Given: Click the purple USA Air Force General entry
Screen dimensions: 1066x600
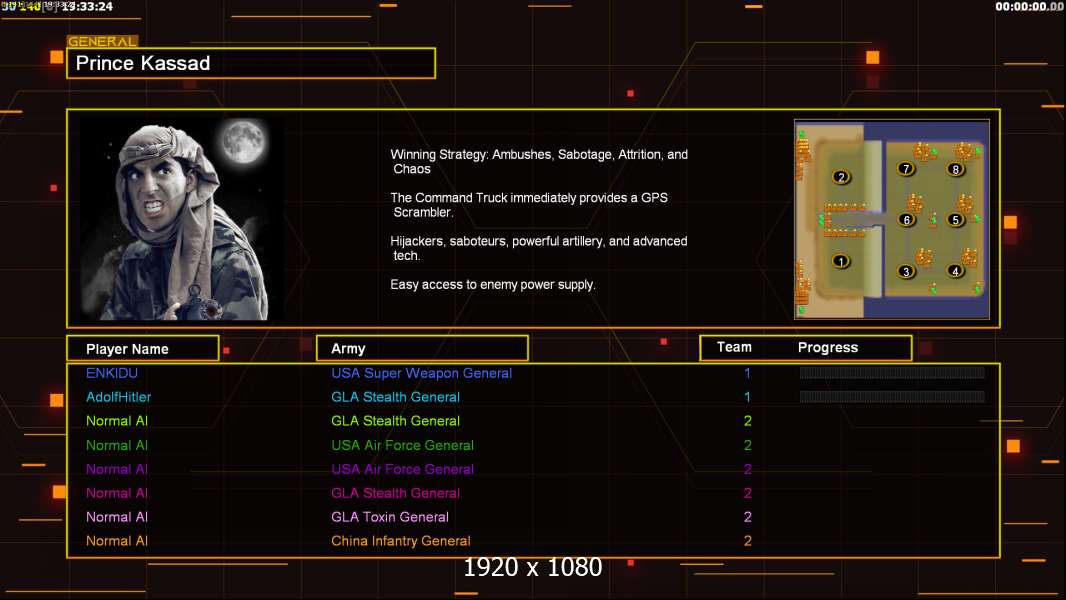Looking at the screenshot, I should click(402, 469).
